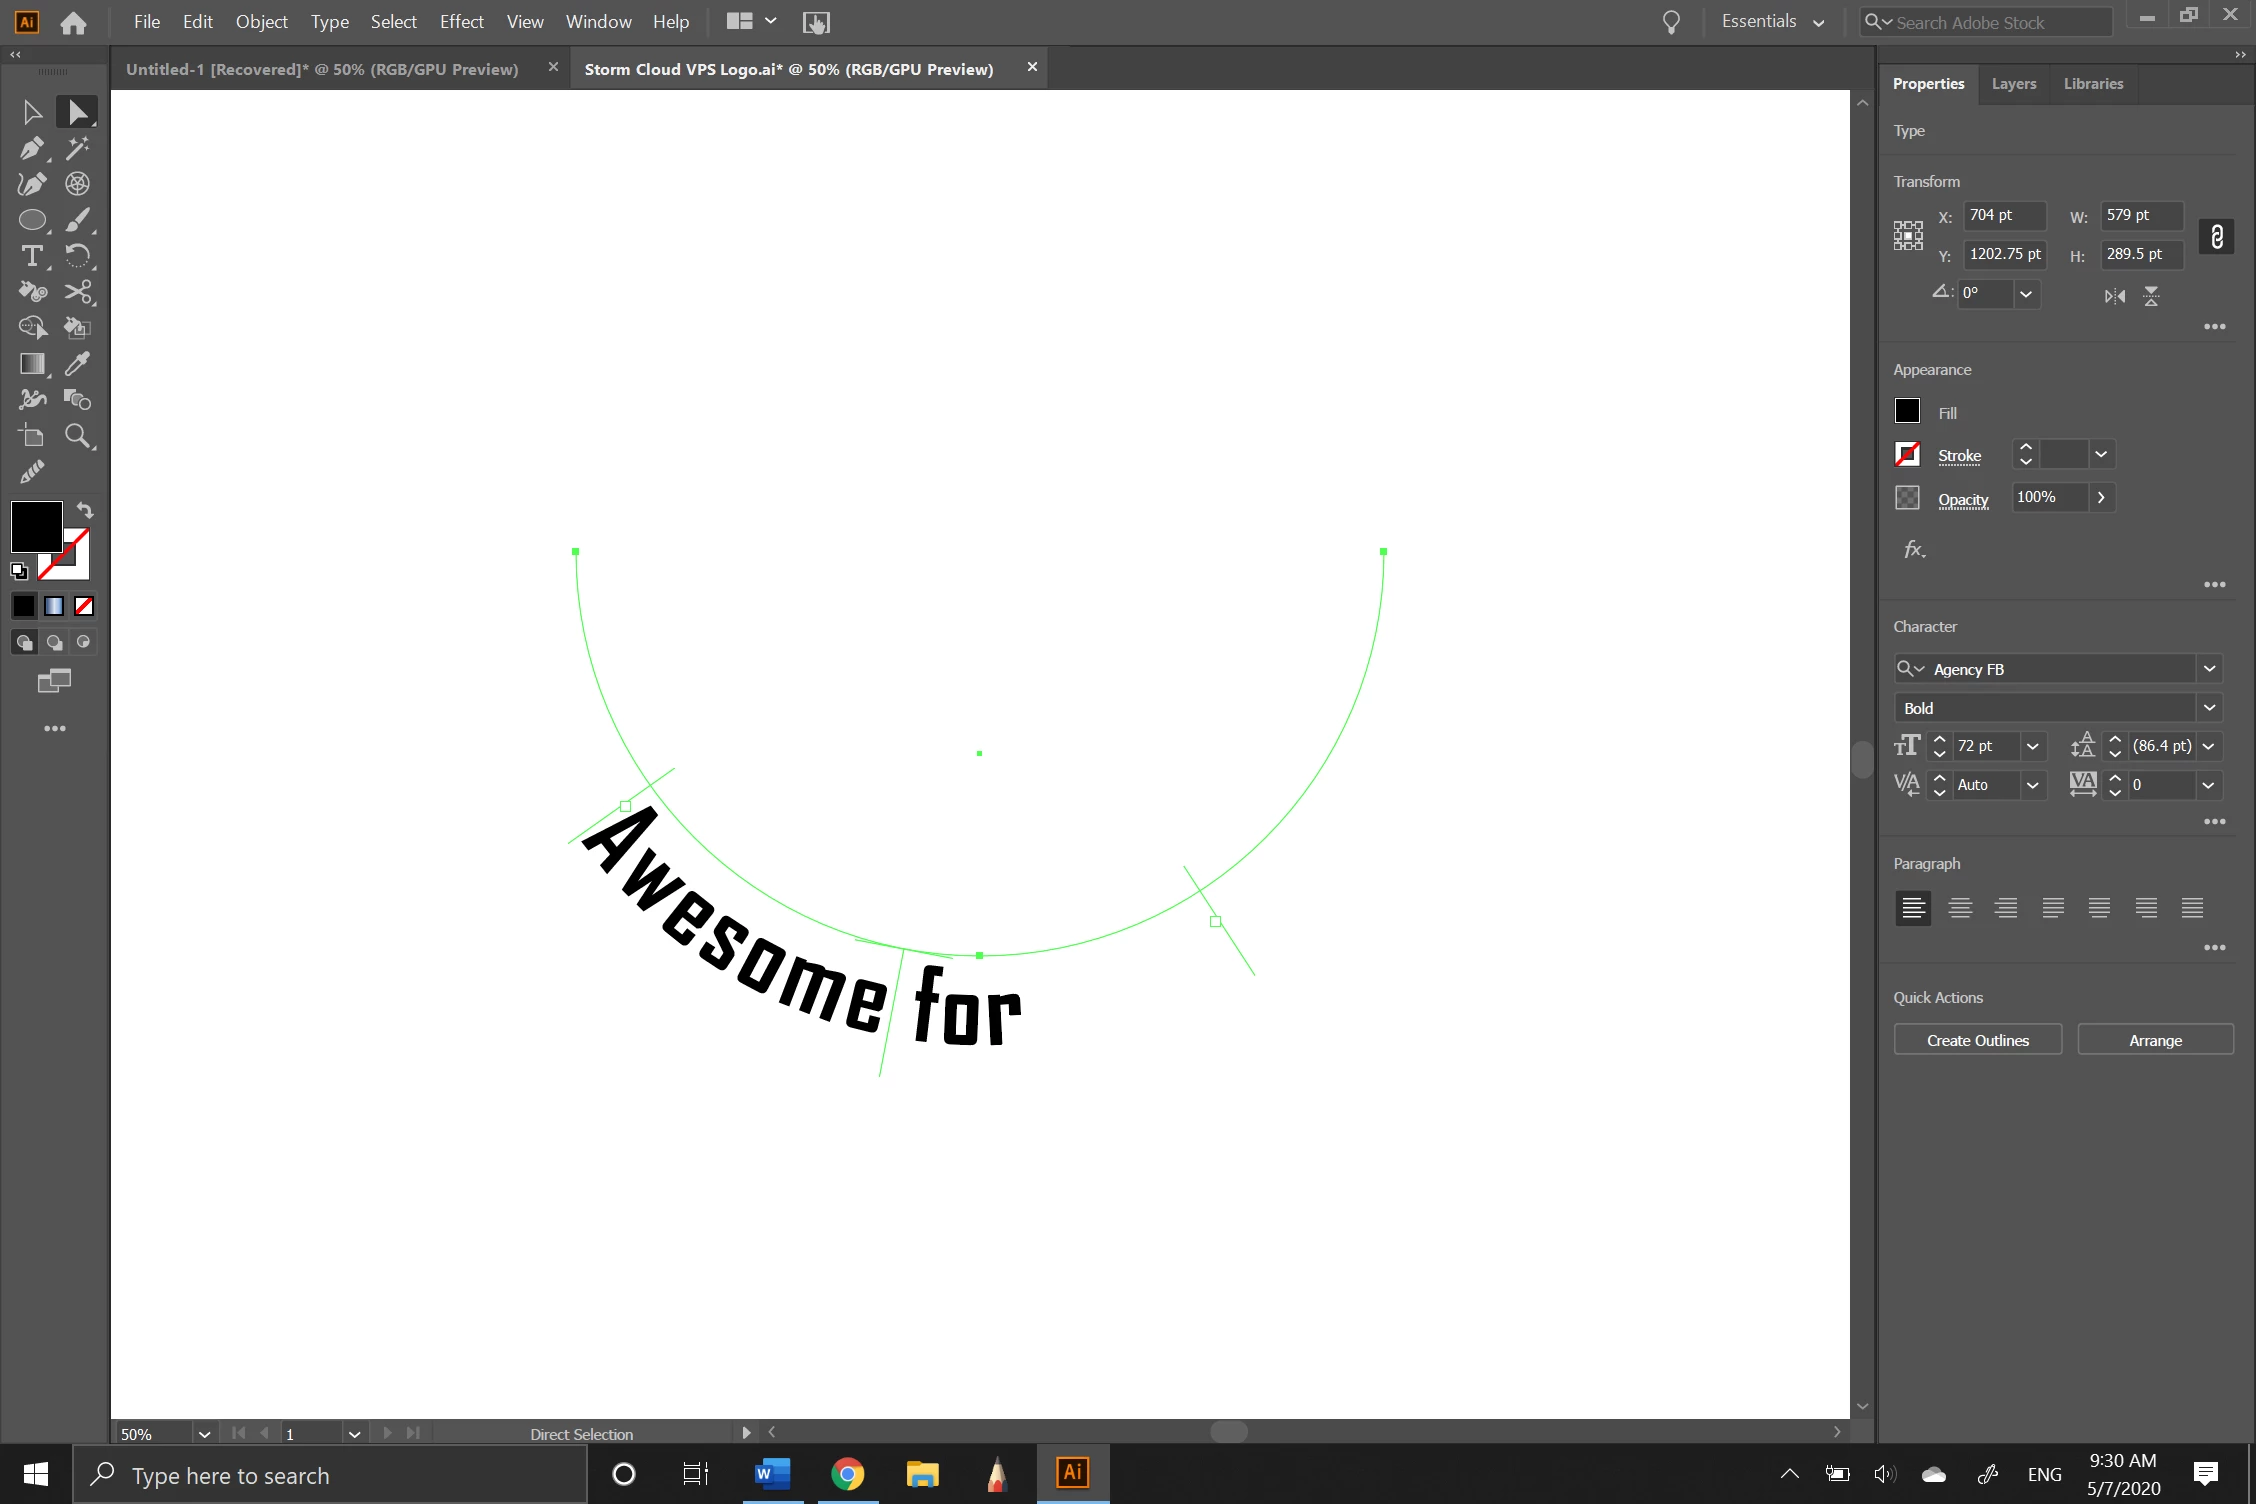Select the Scissors tool
The height and width of the screenshot is (1504, 2256).
point(77,292)
